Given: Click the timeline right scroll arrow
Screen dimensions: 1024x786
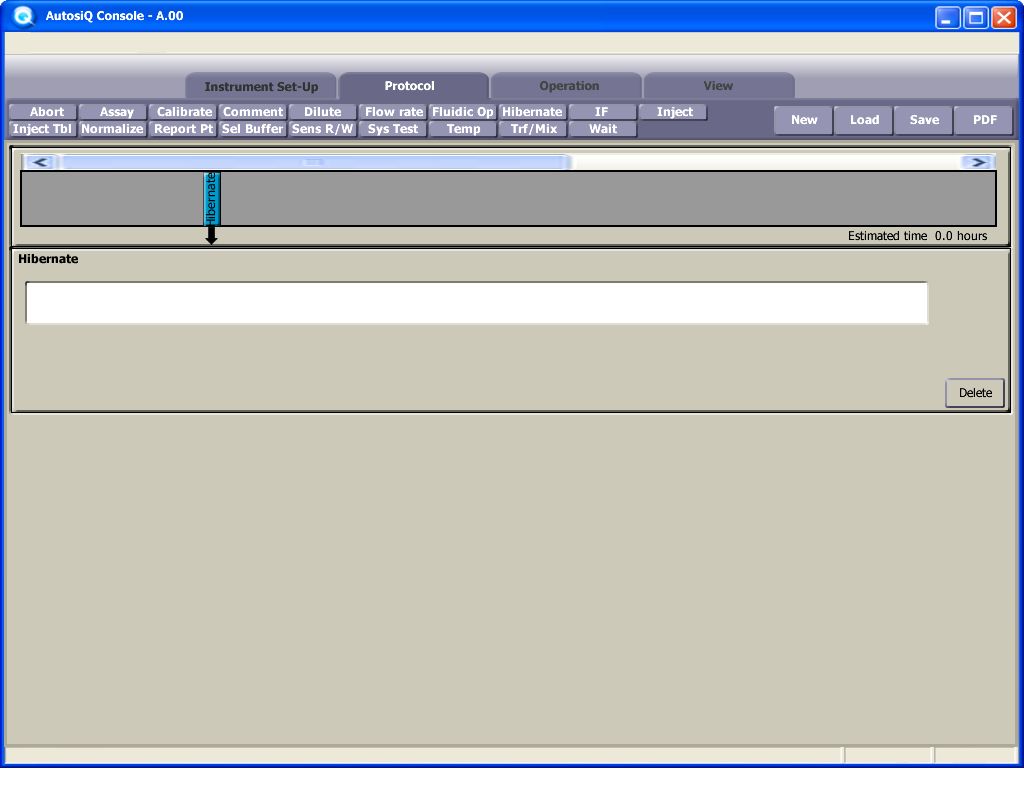Looking at the screenshot, I should (978, 162).
